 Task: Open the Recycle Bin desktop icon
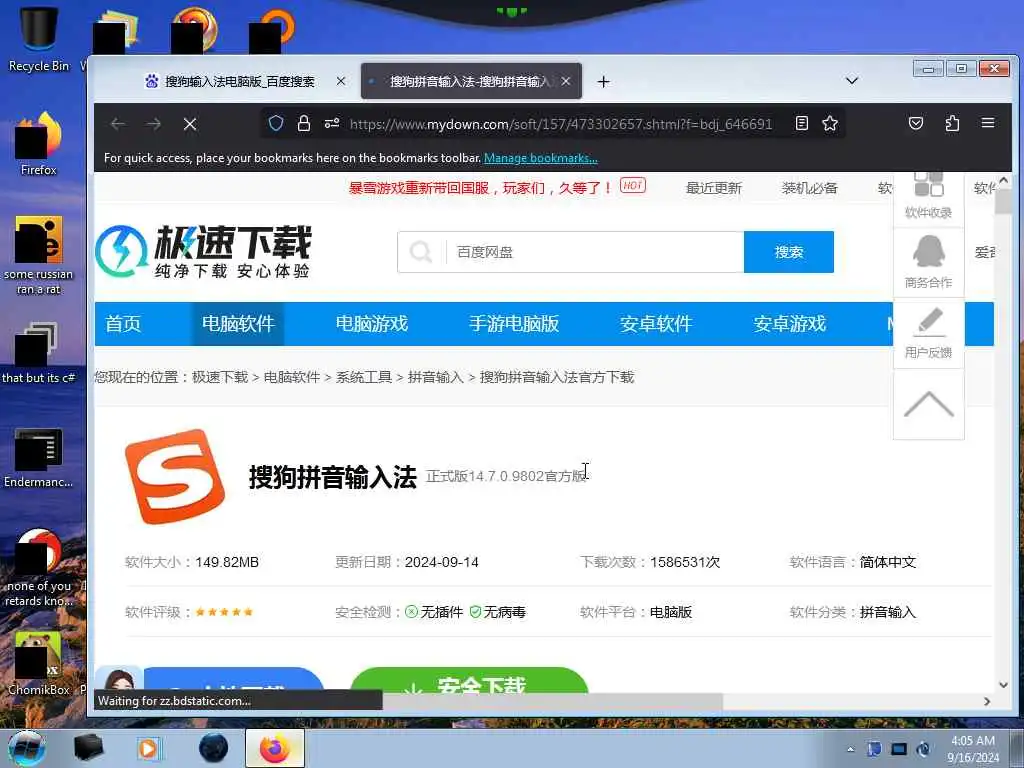pyautogui.click(x=39, y=38)
